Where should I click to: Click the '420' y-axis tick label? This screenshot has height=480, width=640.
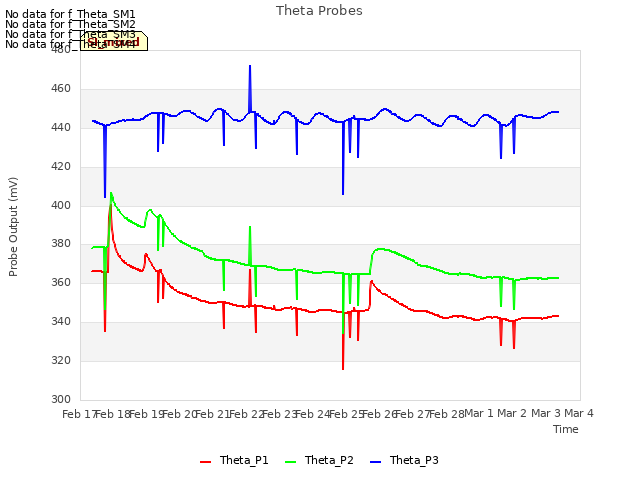[x=61, y=167]
